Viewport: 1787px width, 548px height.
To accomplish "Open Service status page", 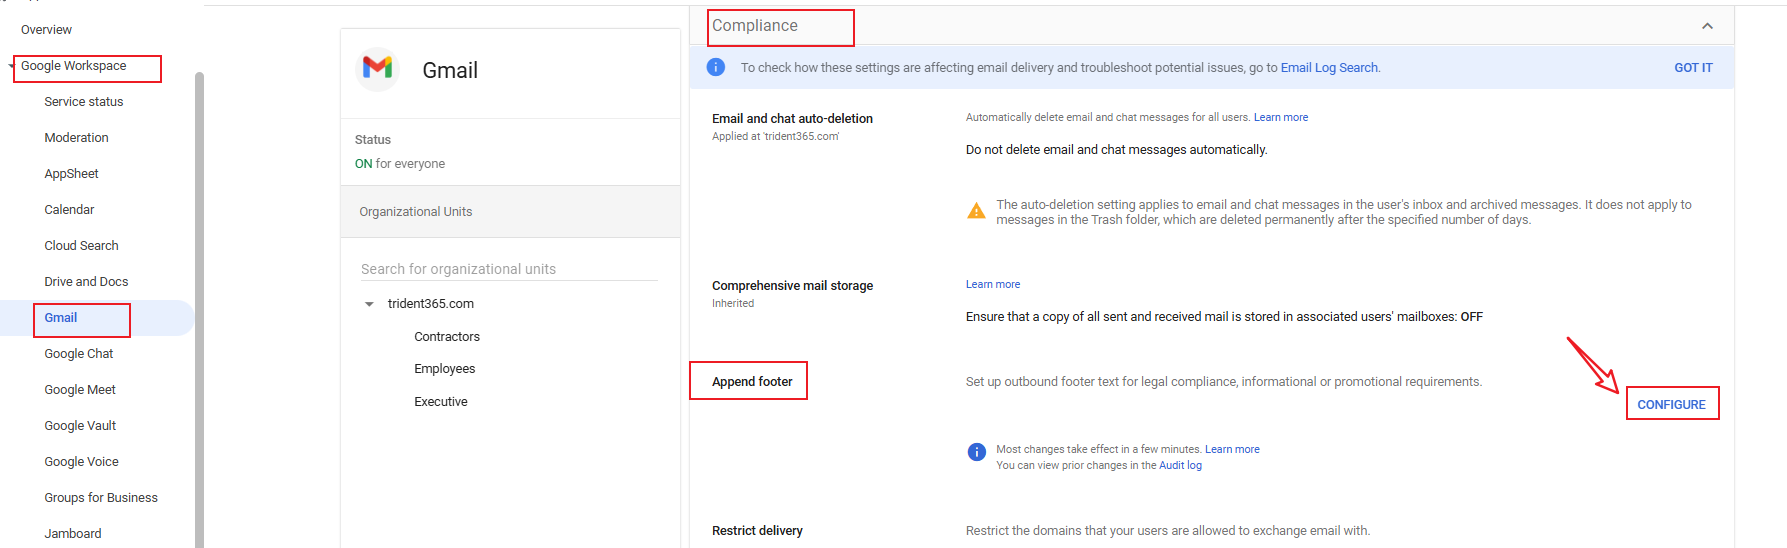I will pyautogui.click(x=84, y=102).
